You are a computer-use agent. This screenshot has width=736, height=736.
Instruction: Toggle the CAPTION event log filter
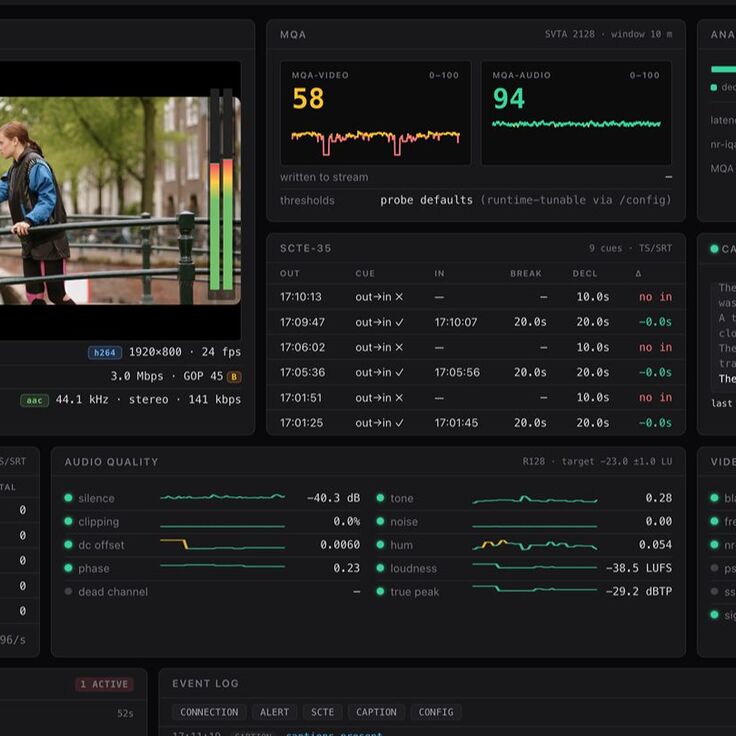(376, 712)
